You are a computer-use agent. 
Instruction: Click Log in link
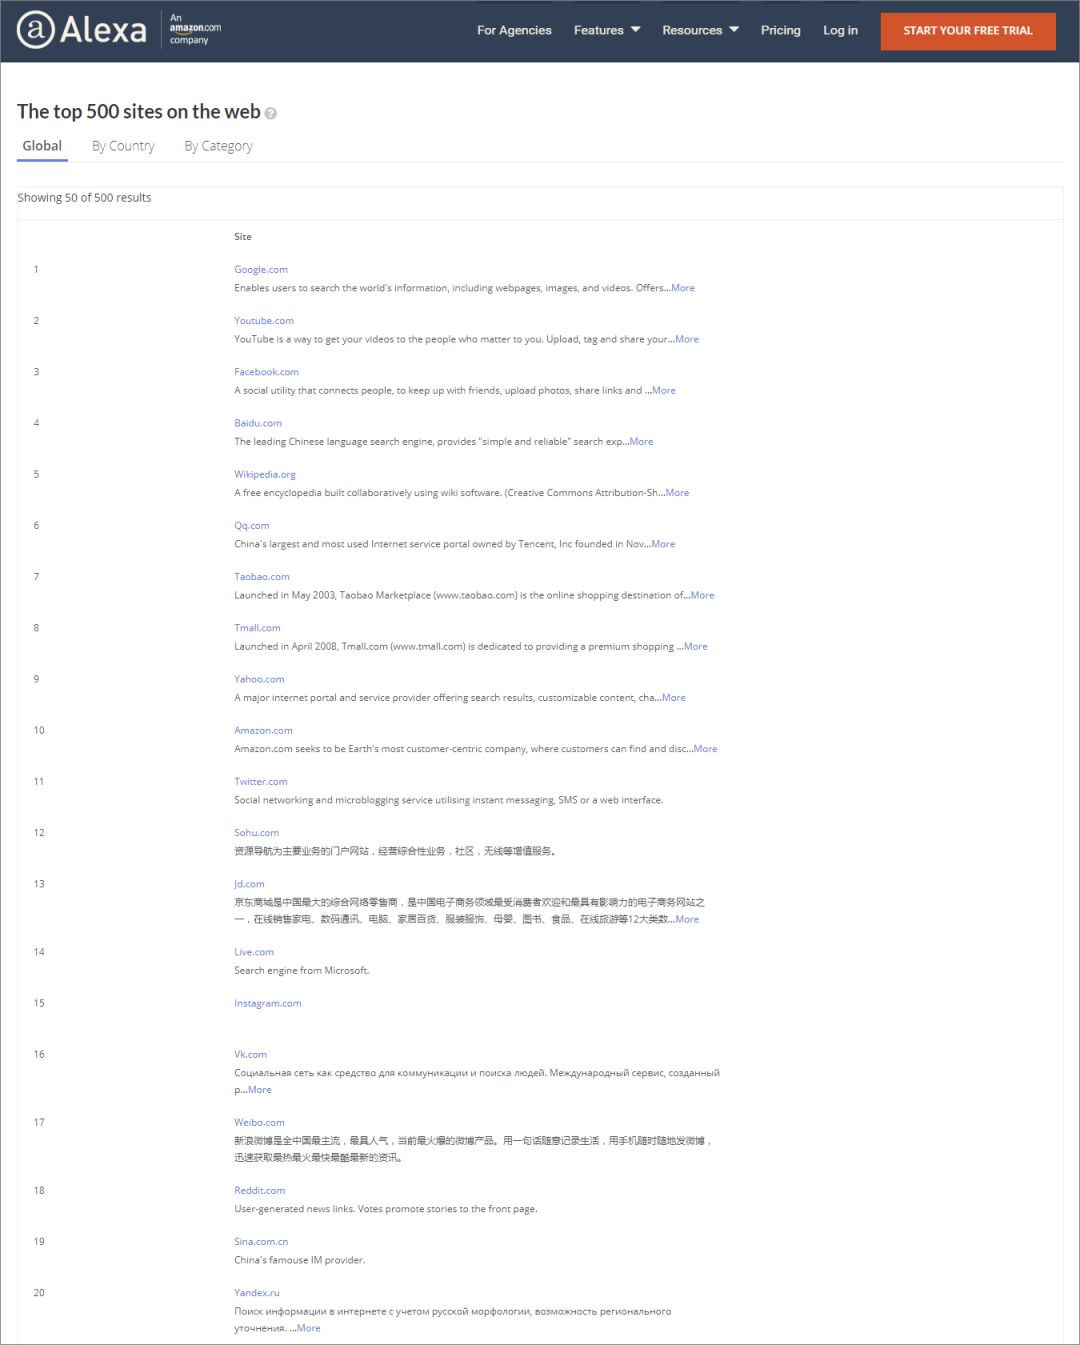840,30
